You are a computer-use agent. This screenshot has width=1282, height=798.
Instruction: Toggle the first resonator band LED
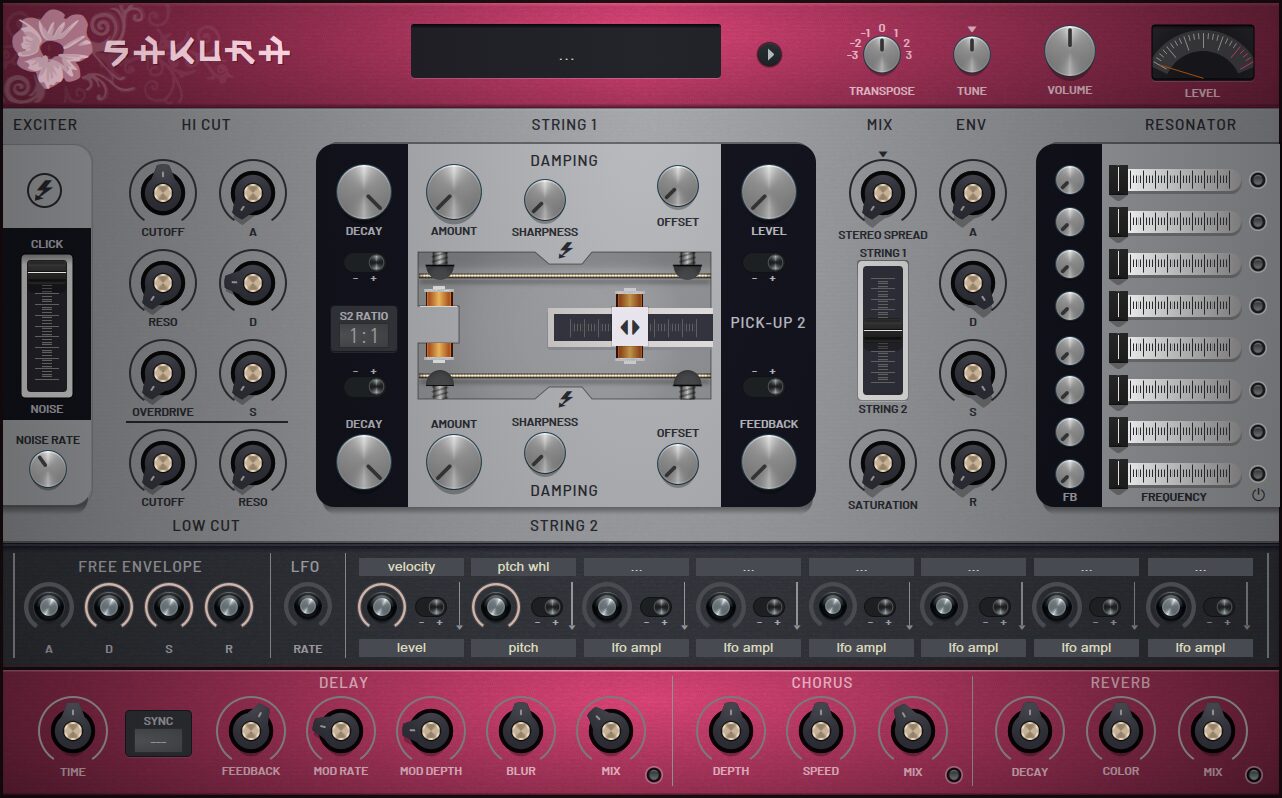pos(1258,180)
